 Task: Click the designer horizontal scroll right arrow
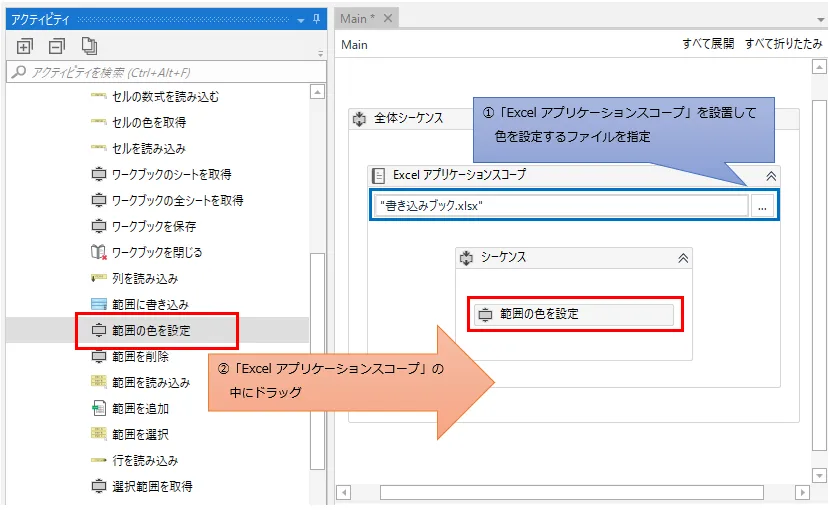point(802,492)
